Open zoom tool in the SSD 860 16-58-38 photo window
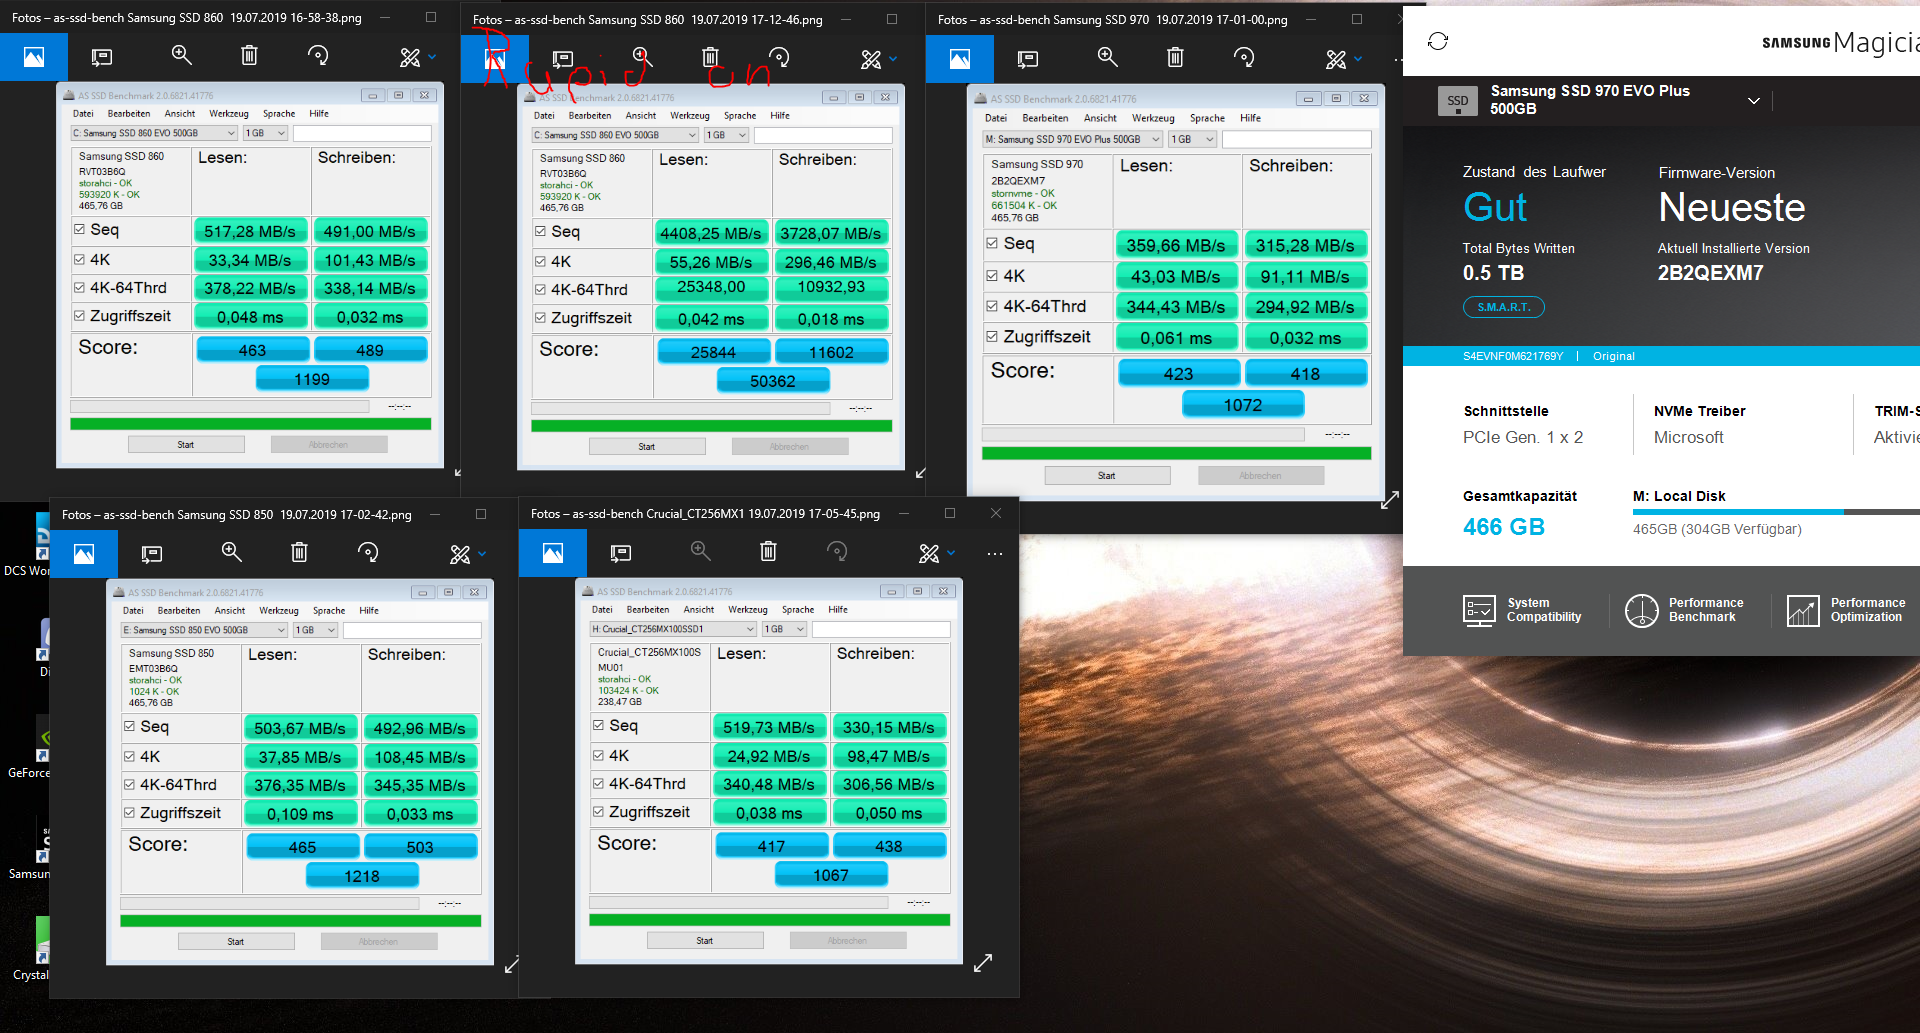1920x1033 pixels. 181,56
